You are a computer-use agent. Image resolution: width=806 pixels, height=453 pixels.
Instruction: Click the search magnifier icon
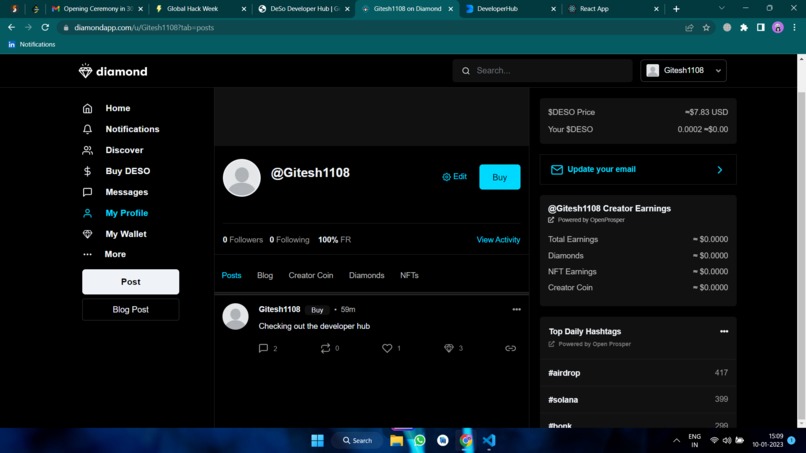click(466, 71)
